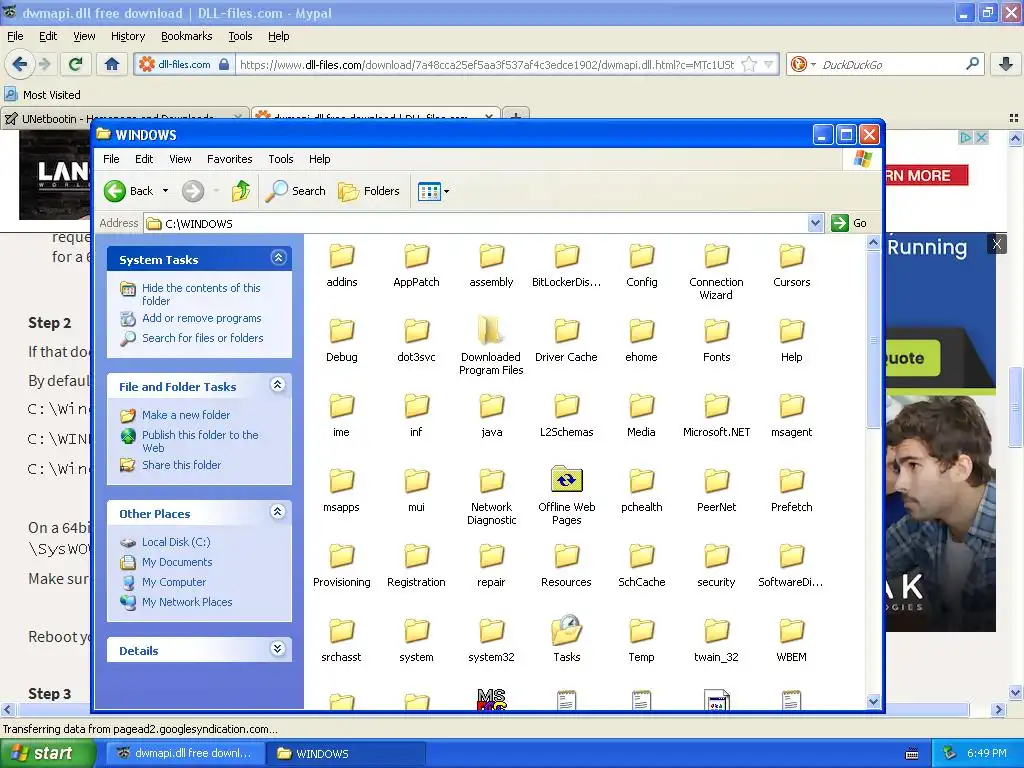The width and height of the screenshot is (1024, 768).
Task: Expand the Details panel
Action: click(x=278, y=649)
